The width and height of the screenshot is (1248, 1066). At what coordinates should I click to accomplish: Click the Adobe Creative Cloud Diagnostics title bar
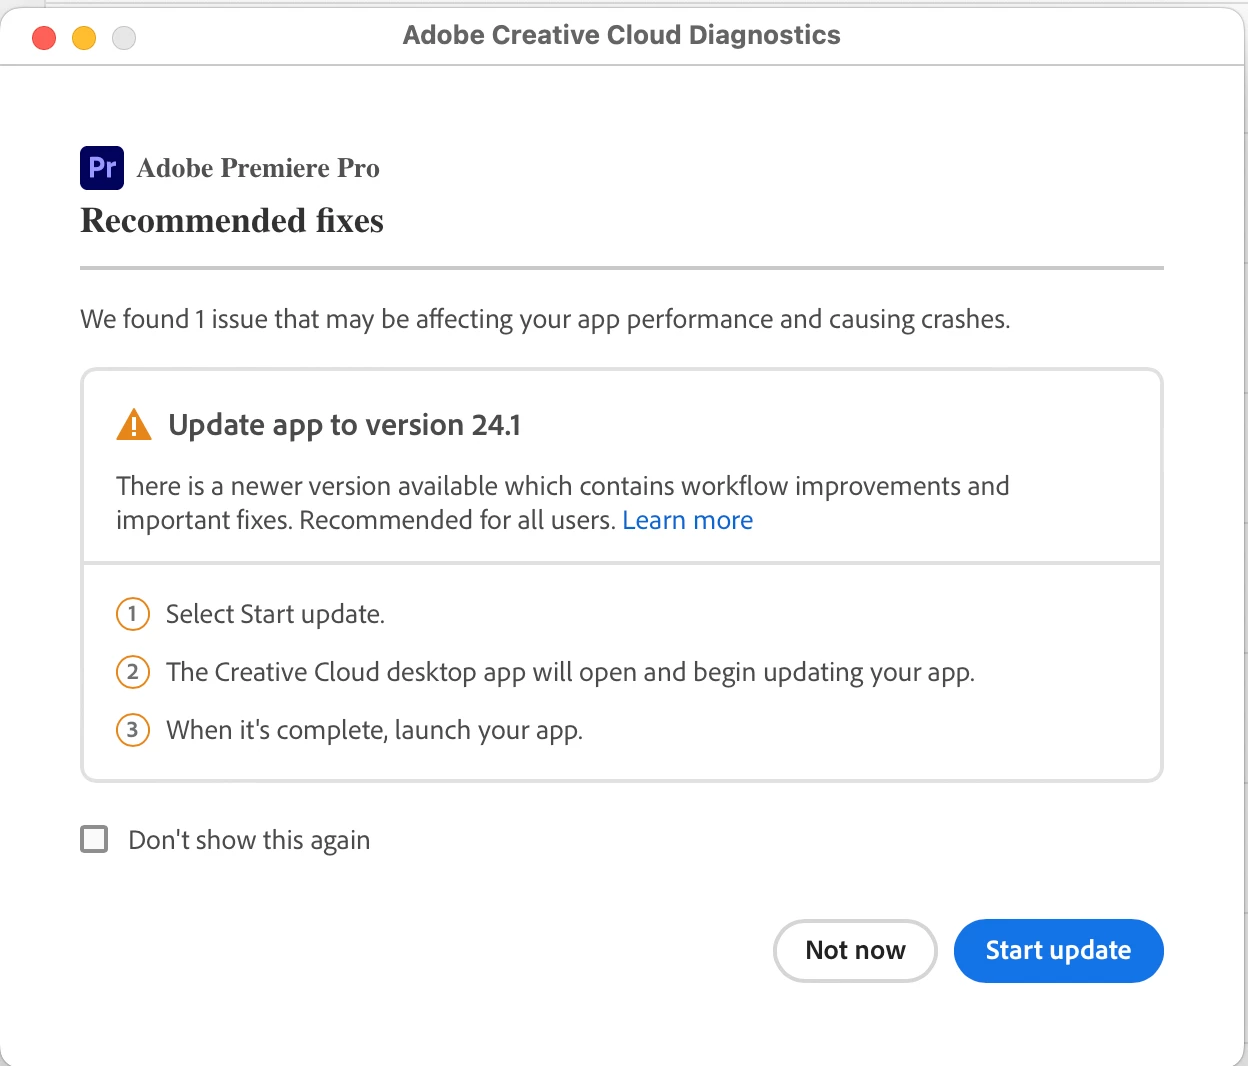[x=621, y=35]
